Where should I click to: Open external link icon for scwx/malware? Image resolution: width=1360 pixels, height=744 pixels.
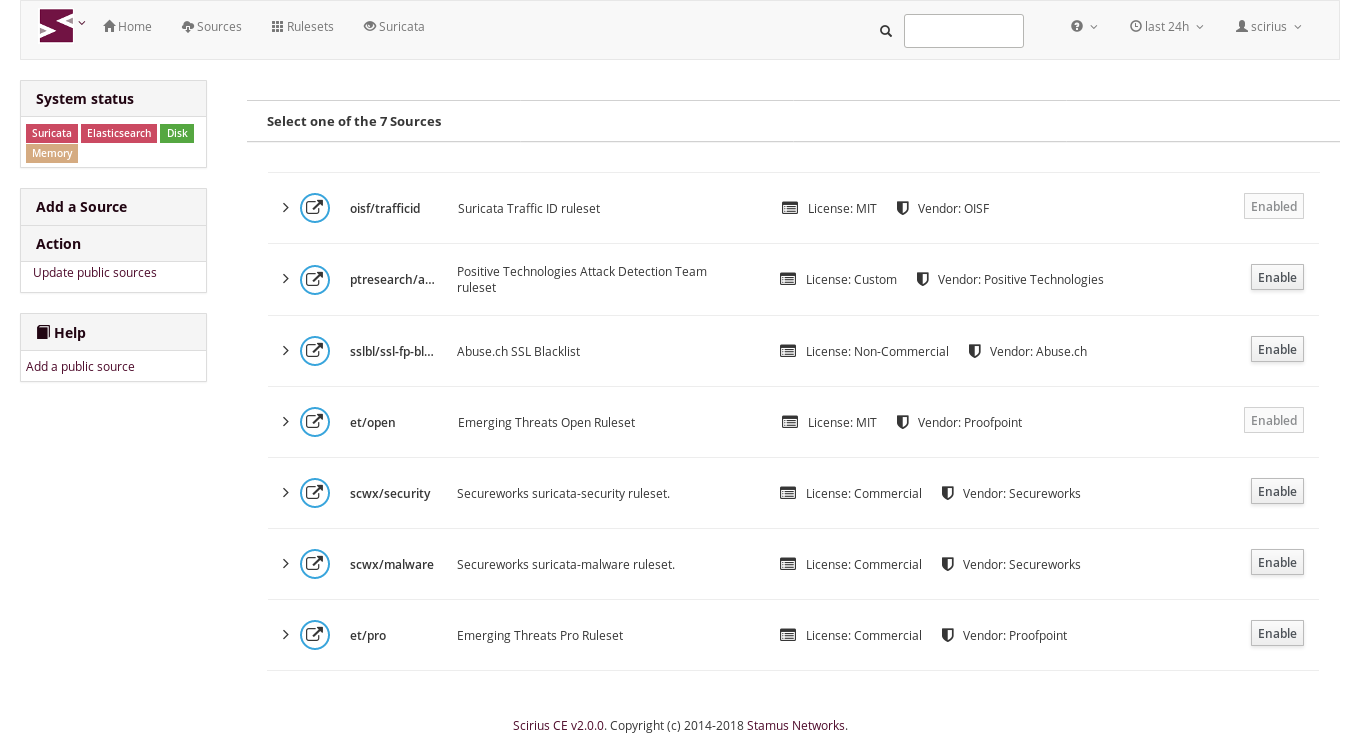point(315,564)
